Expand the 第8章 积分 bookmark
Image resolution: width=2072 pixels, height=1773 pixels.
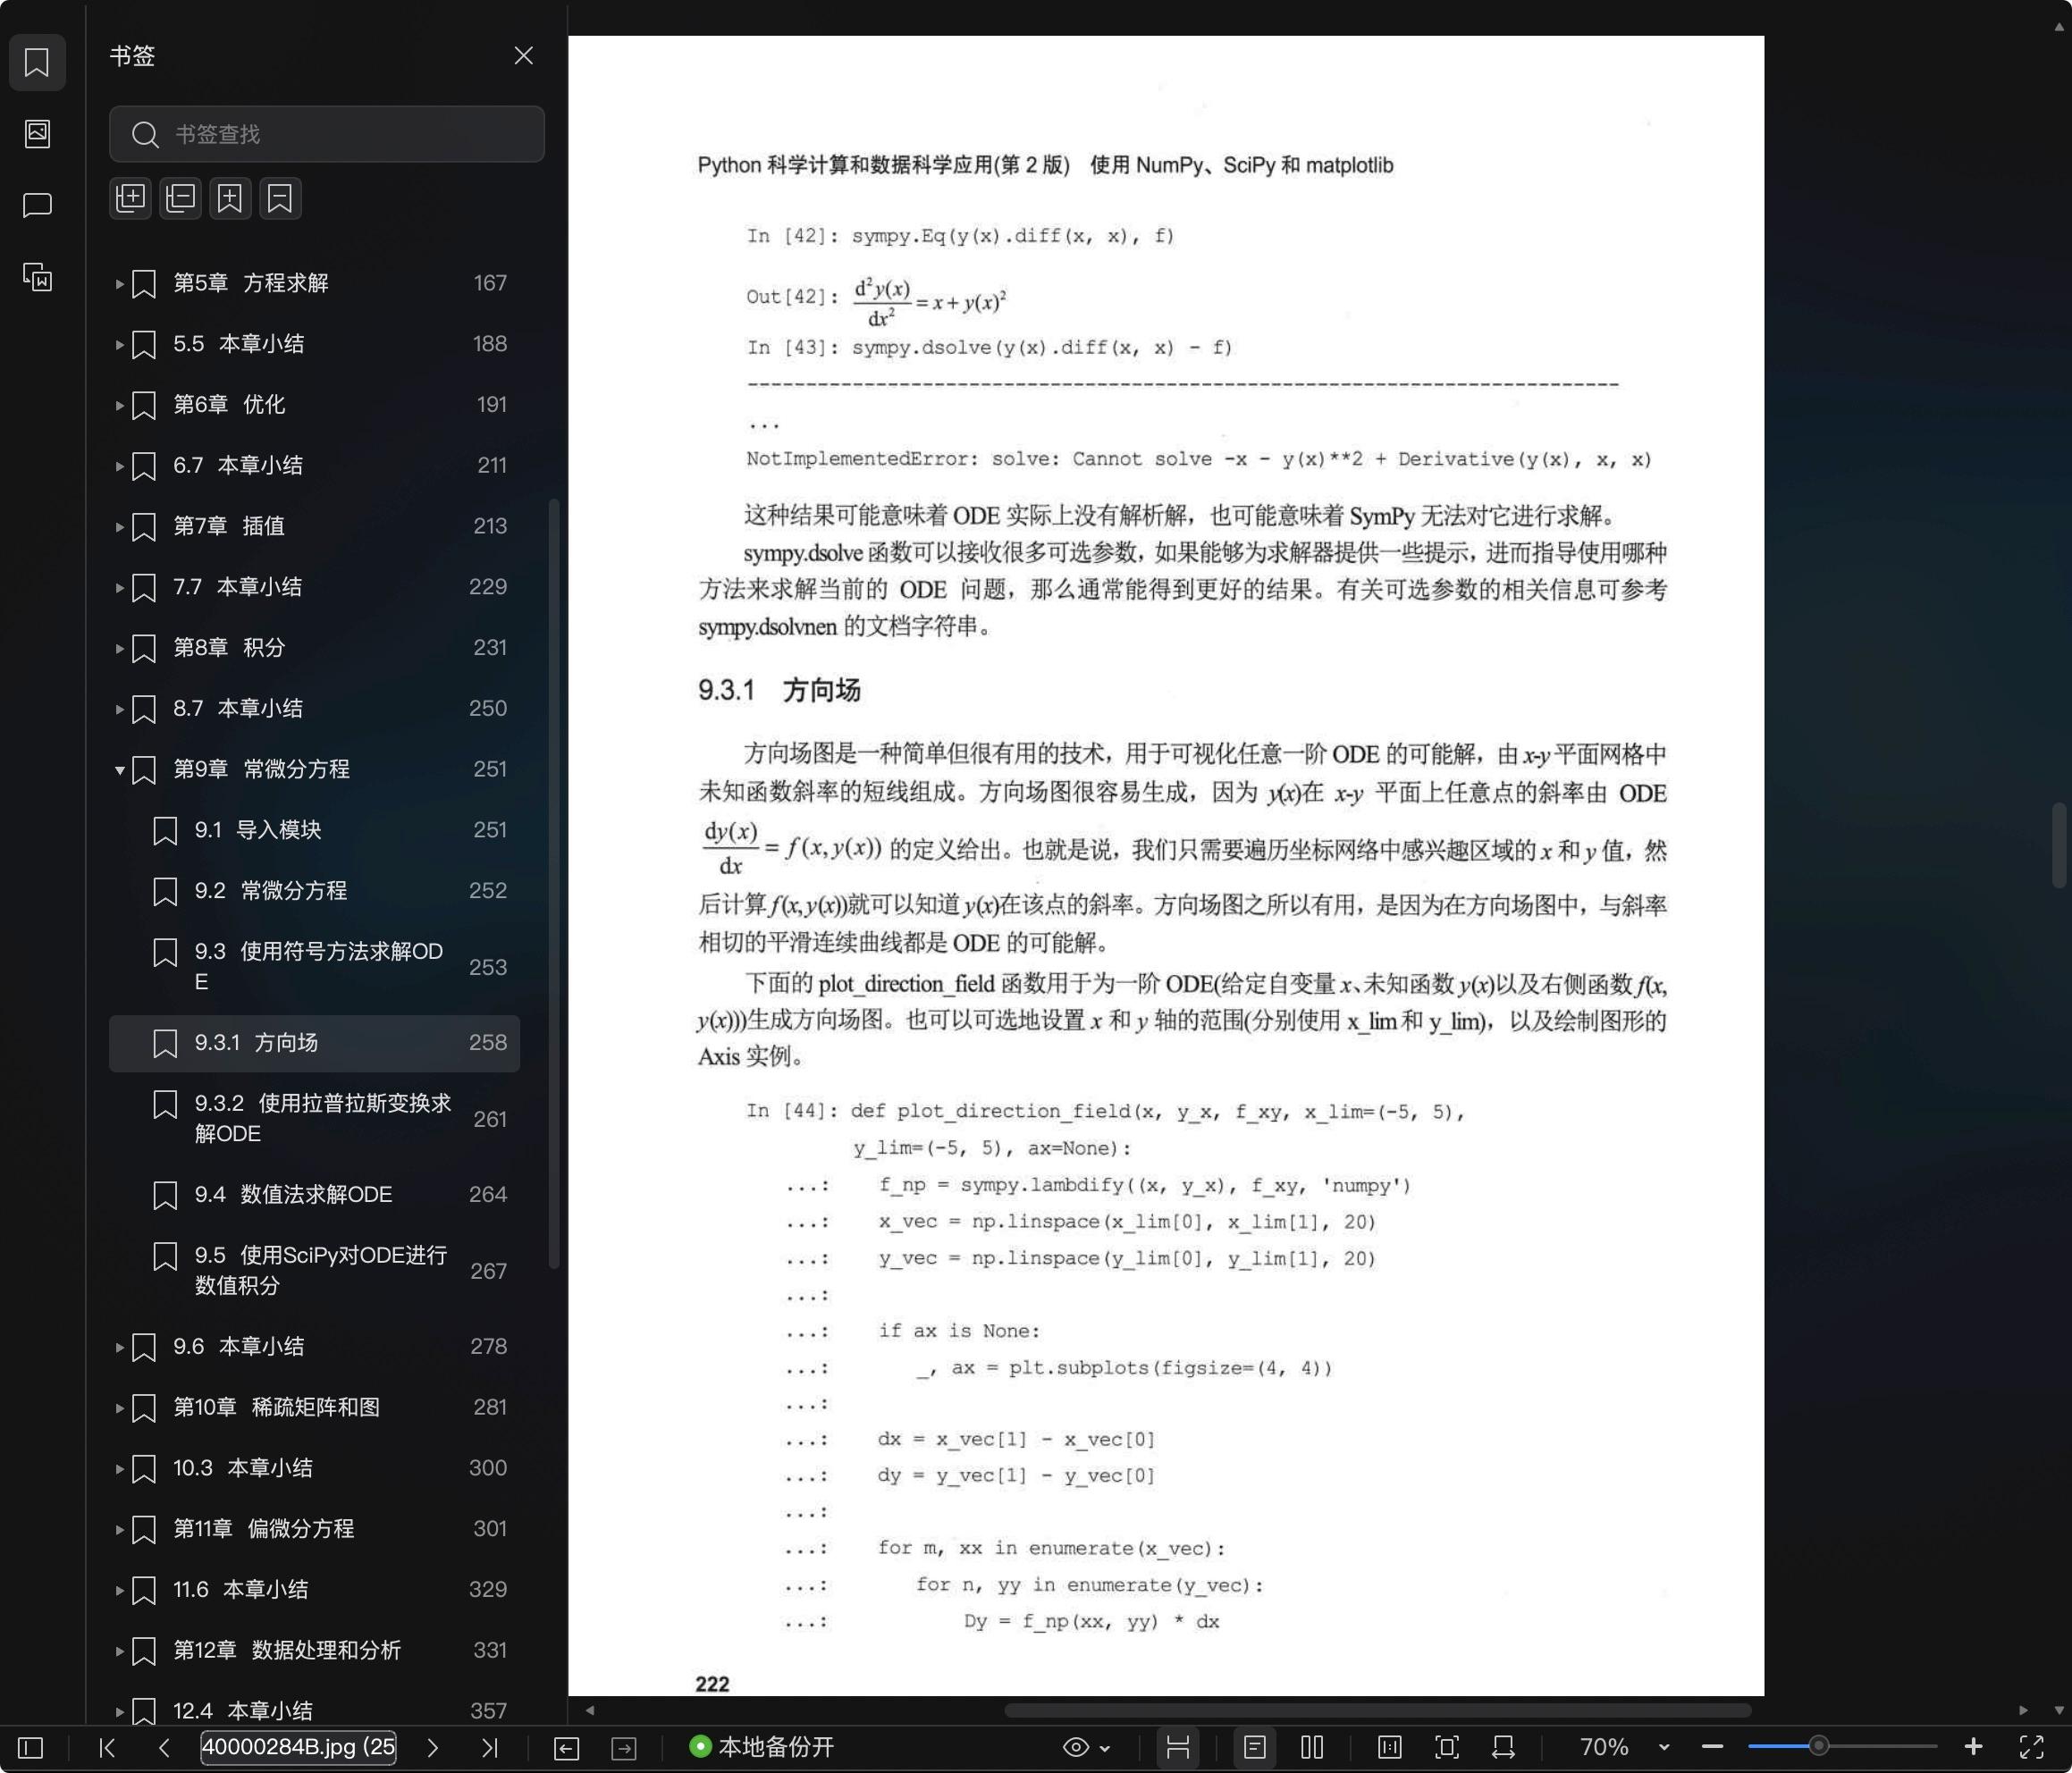click(119, 648)
